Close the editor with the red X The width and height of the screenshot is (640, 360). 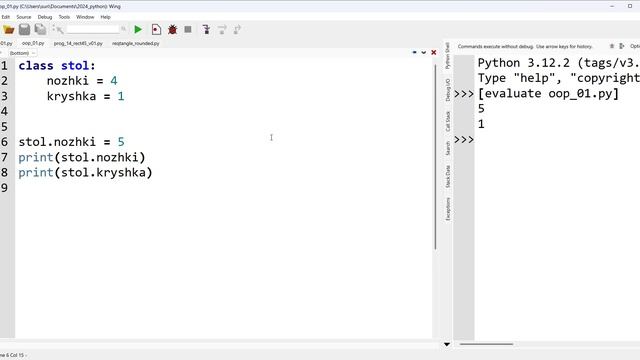click(433, 53)
